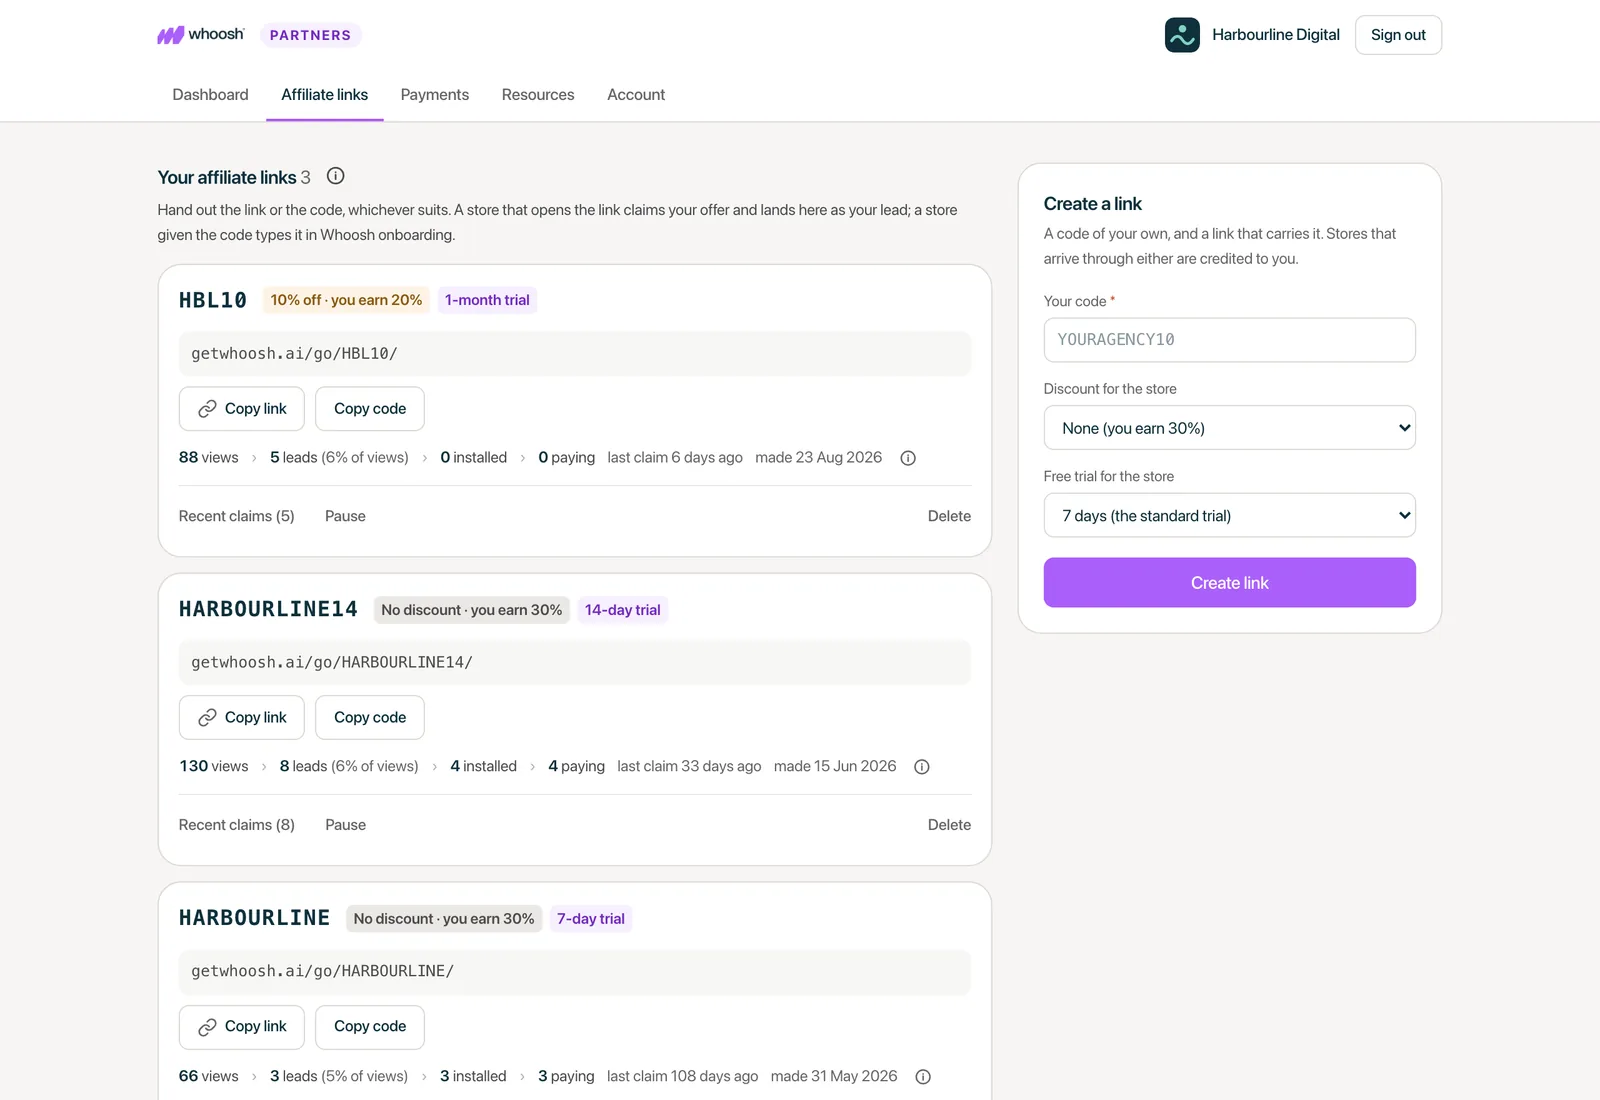Screen dimensions: 1600x1100
Task: Go to the Dashboard tab
Action: tap(210, 95)
